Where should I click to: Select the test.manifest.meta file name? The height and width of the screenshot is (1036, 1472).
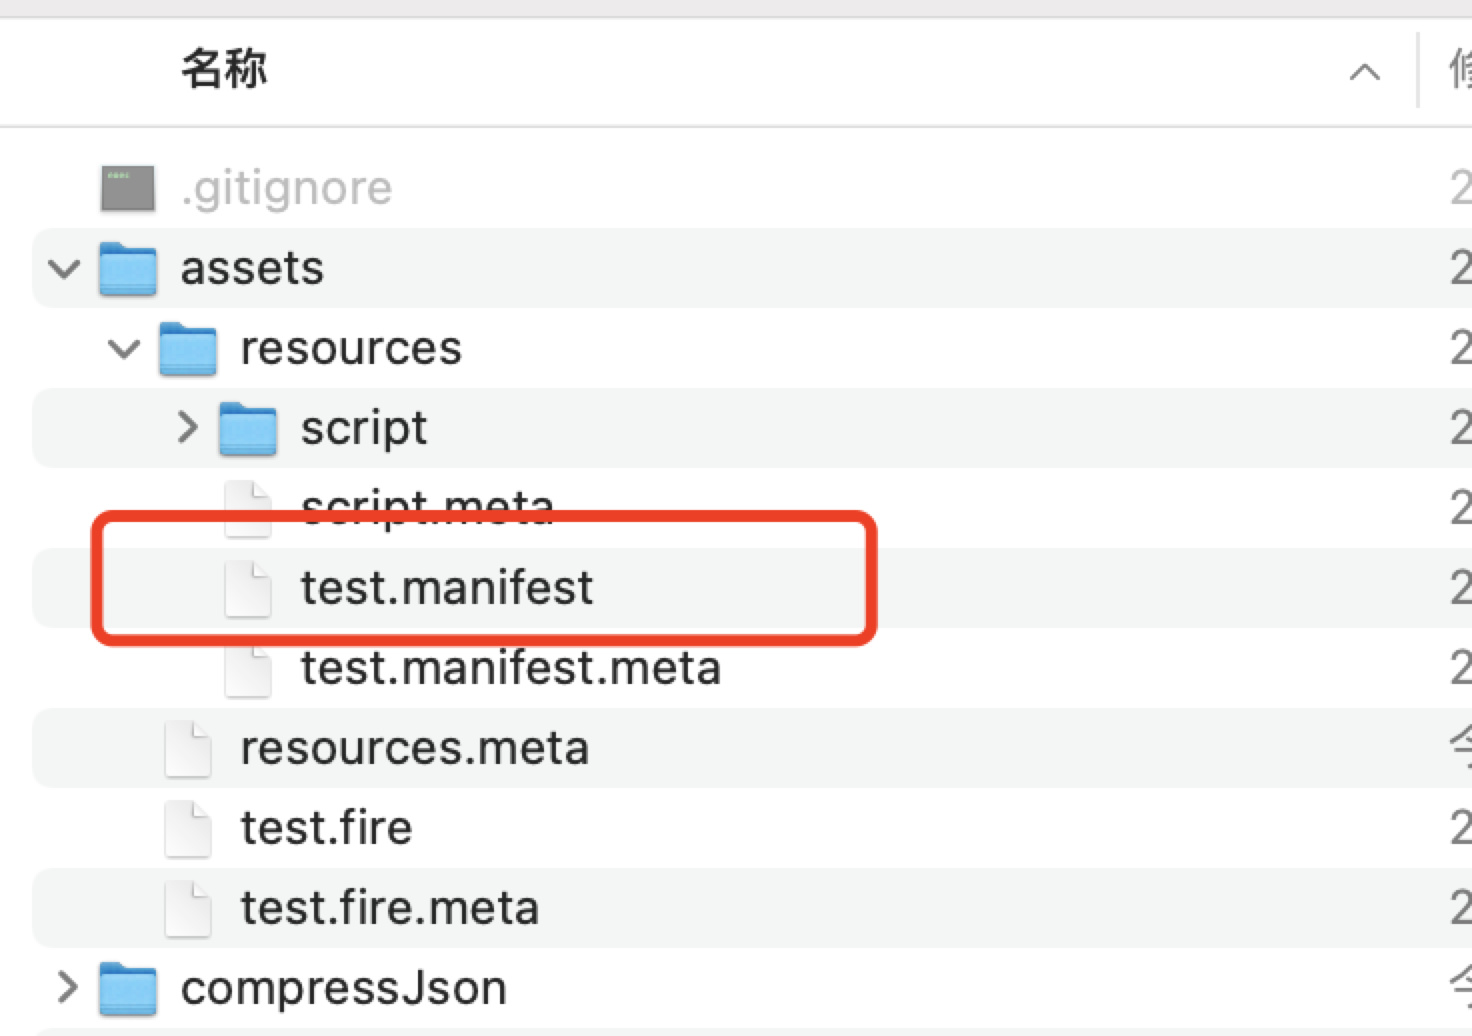(x=510, y=668)
